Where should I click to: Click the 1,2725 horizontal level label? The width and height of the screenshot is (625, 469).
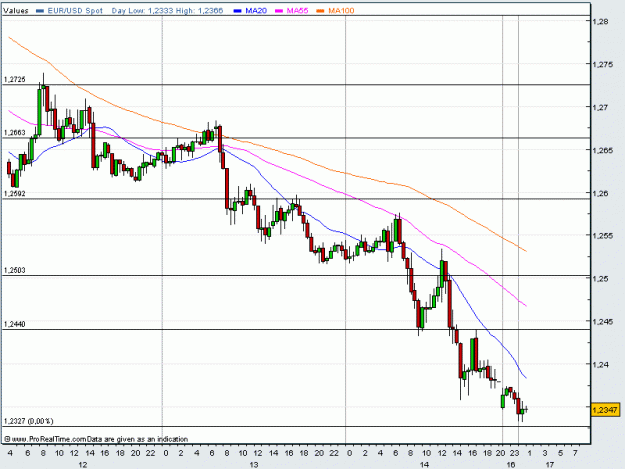coord(15,80)
